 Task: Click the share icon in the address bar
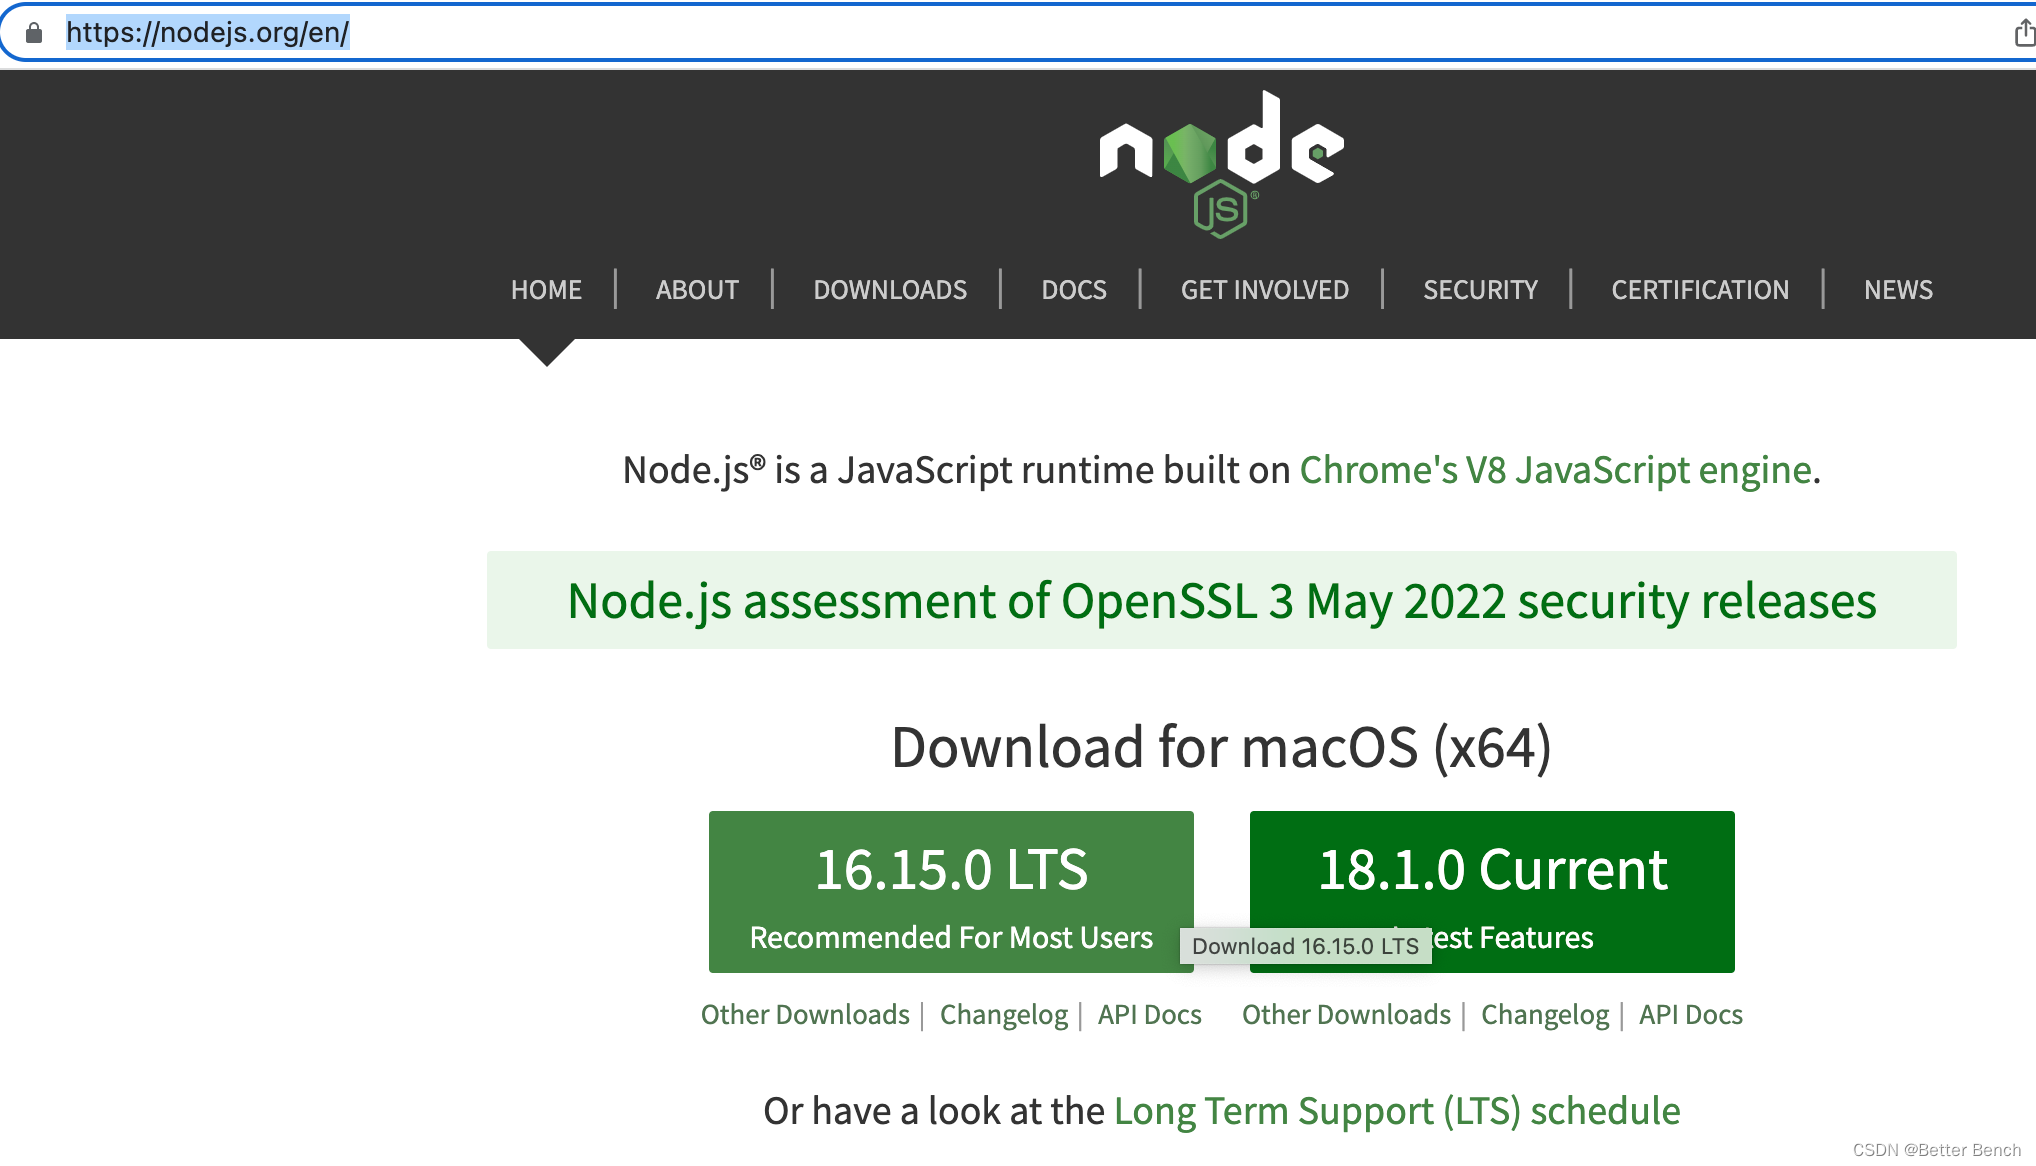coord(2024,33)
